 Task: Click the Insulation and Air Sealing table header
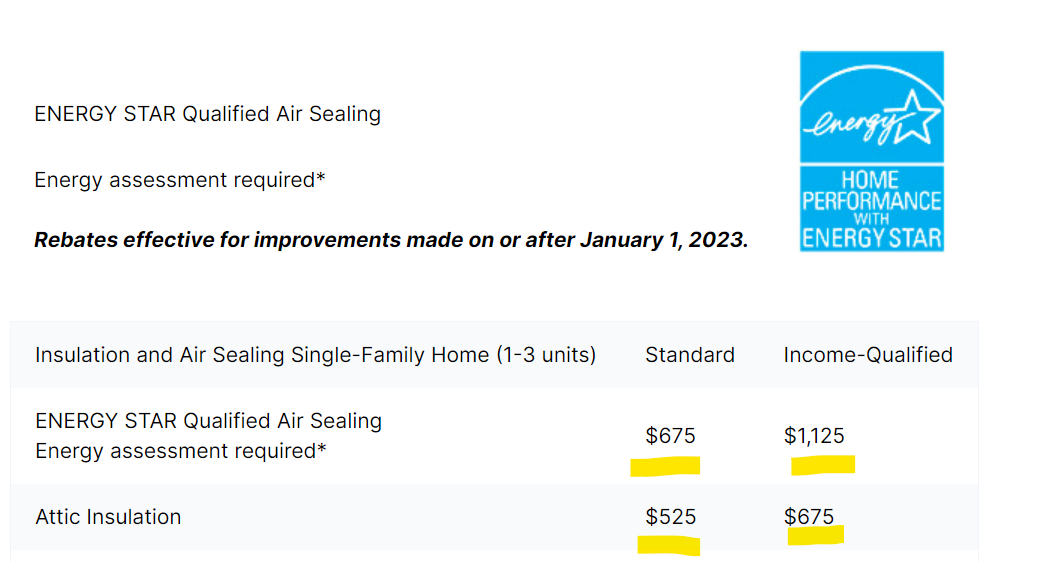(315, 355)
